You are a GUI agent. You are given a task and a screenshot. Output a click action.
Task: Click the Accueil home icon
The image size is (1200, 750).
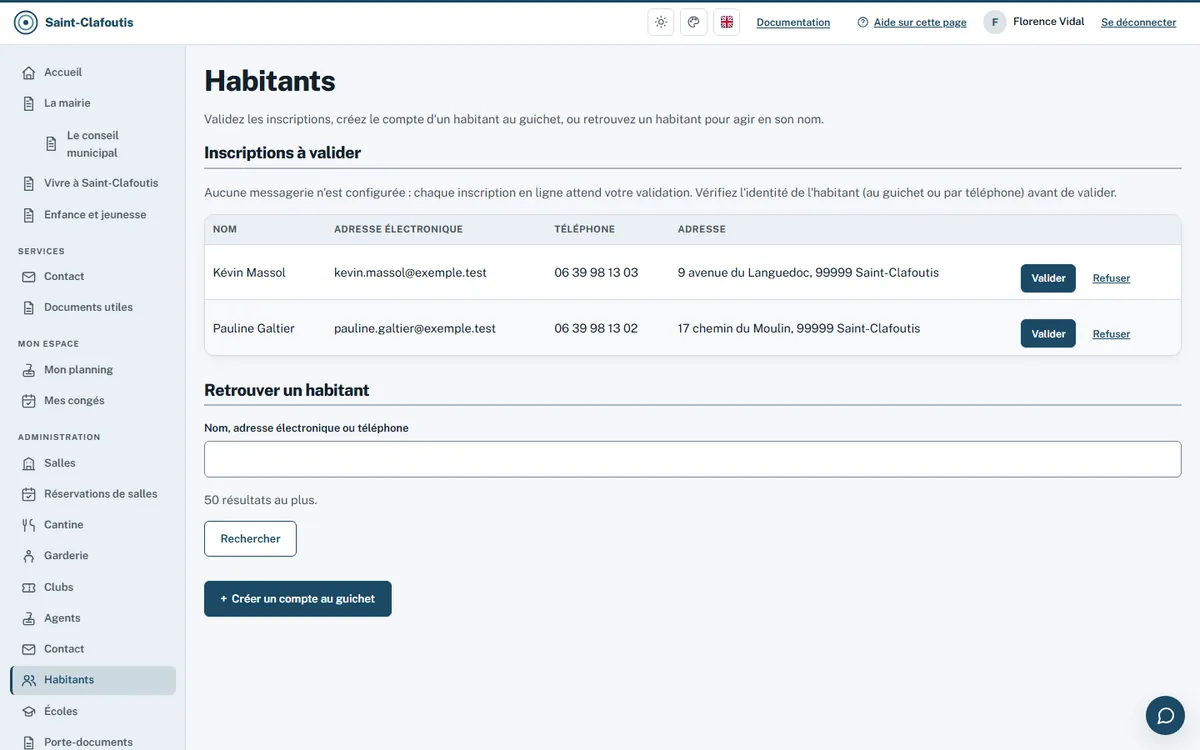coord(29,73)
